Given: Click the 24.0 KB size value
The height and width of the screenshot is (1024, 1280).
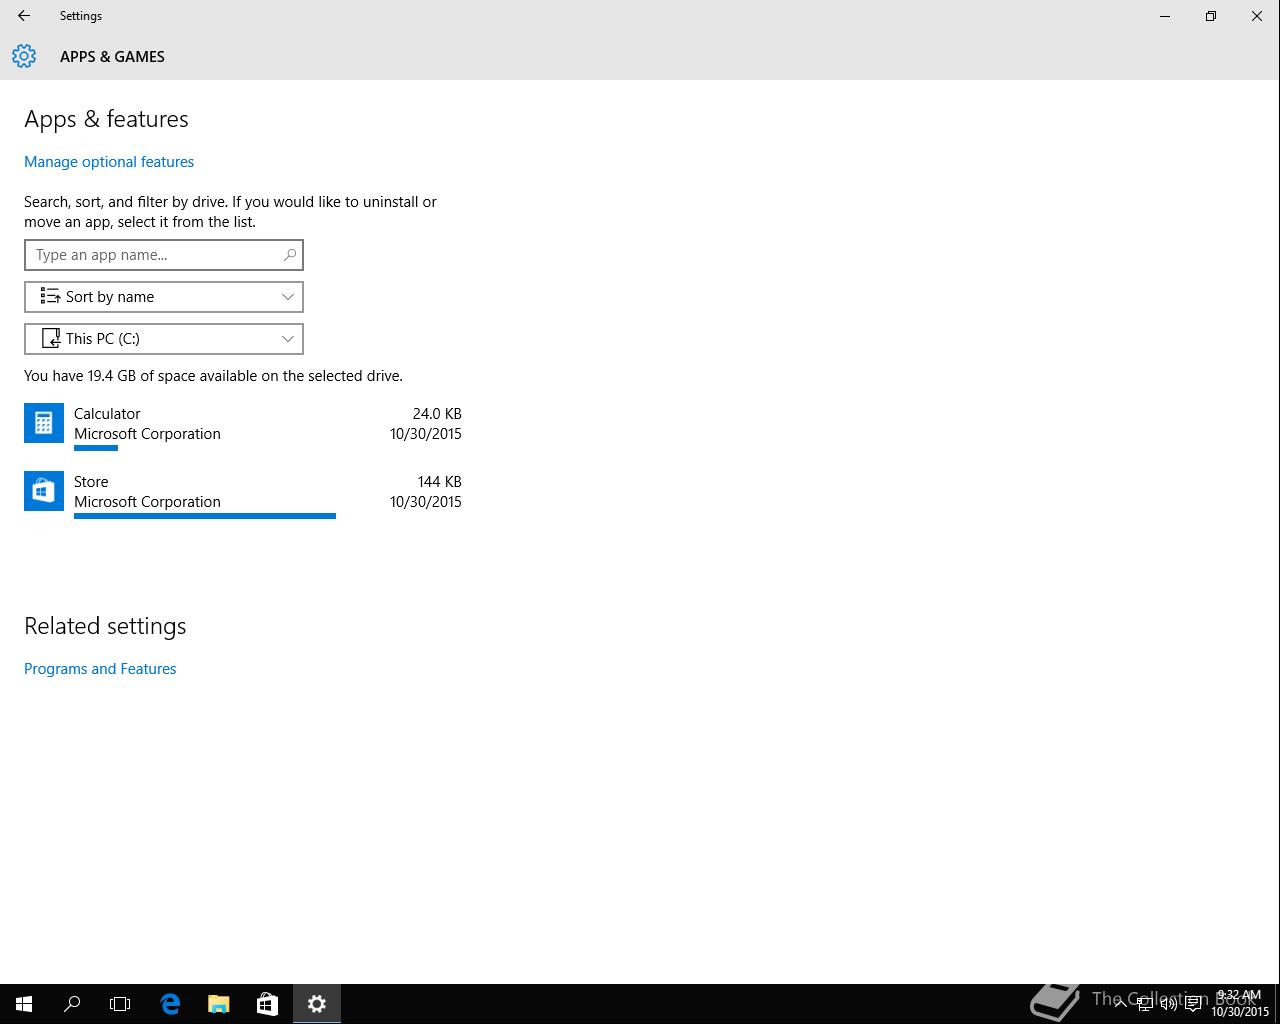Looking at the screenshot, I should 437,414.
